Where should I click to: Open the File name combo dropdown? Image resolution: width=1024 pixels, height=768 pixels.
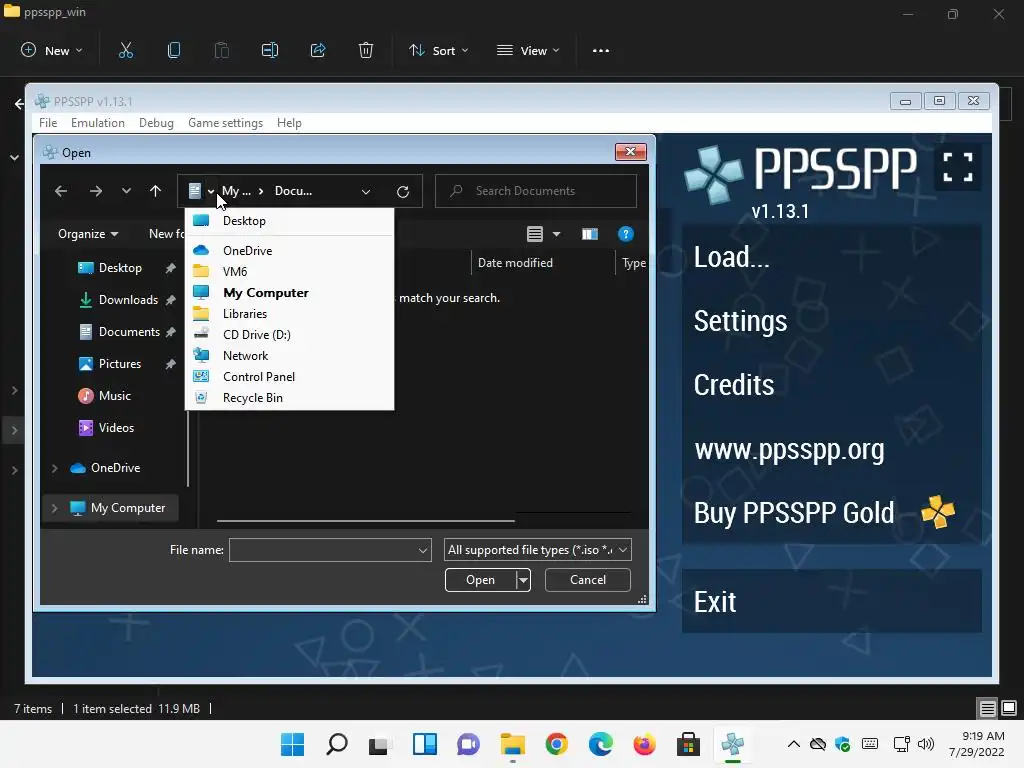click(x=423, y=551)
